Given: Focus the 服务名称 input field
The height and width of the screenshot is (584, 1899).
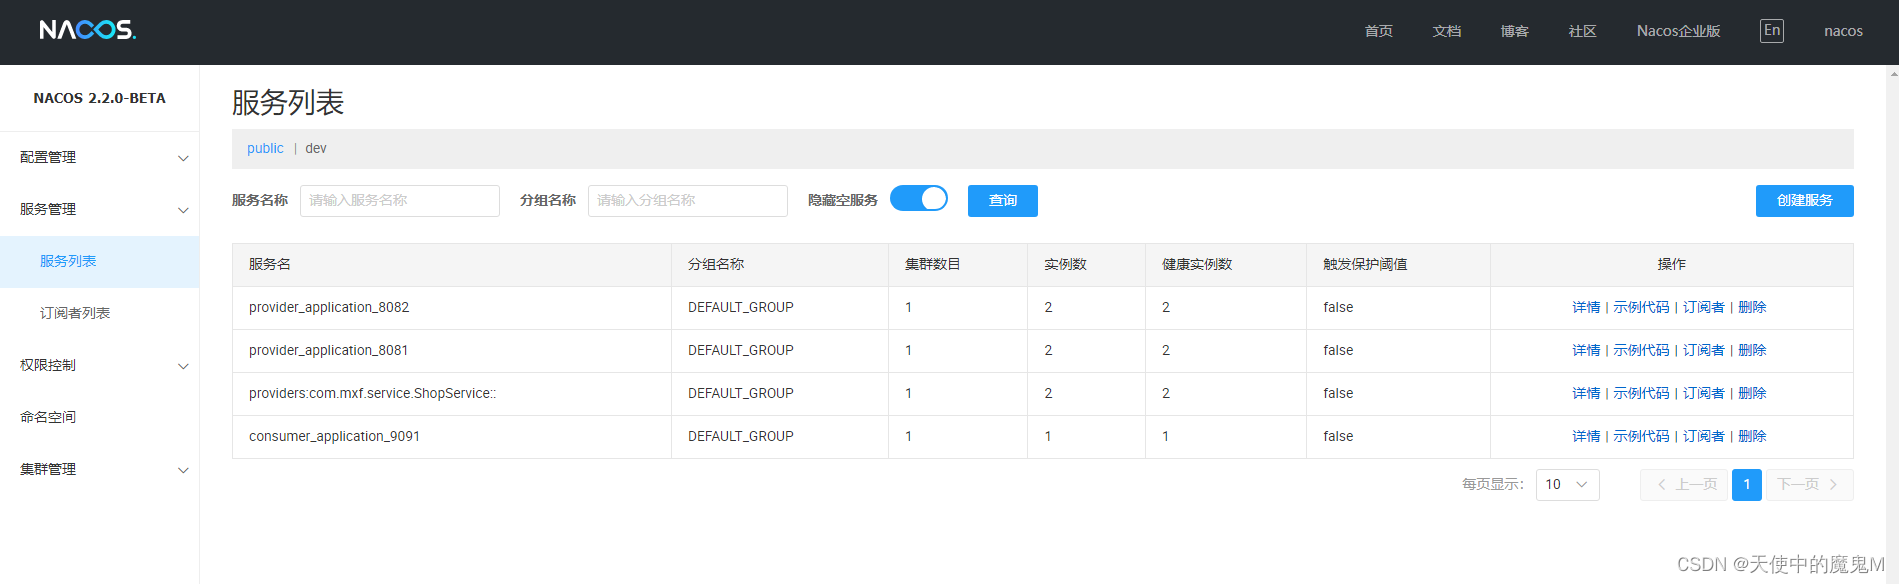Looking at the screenshot, I should (400, 201).
